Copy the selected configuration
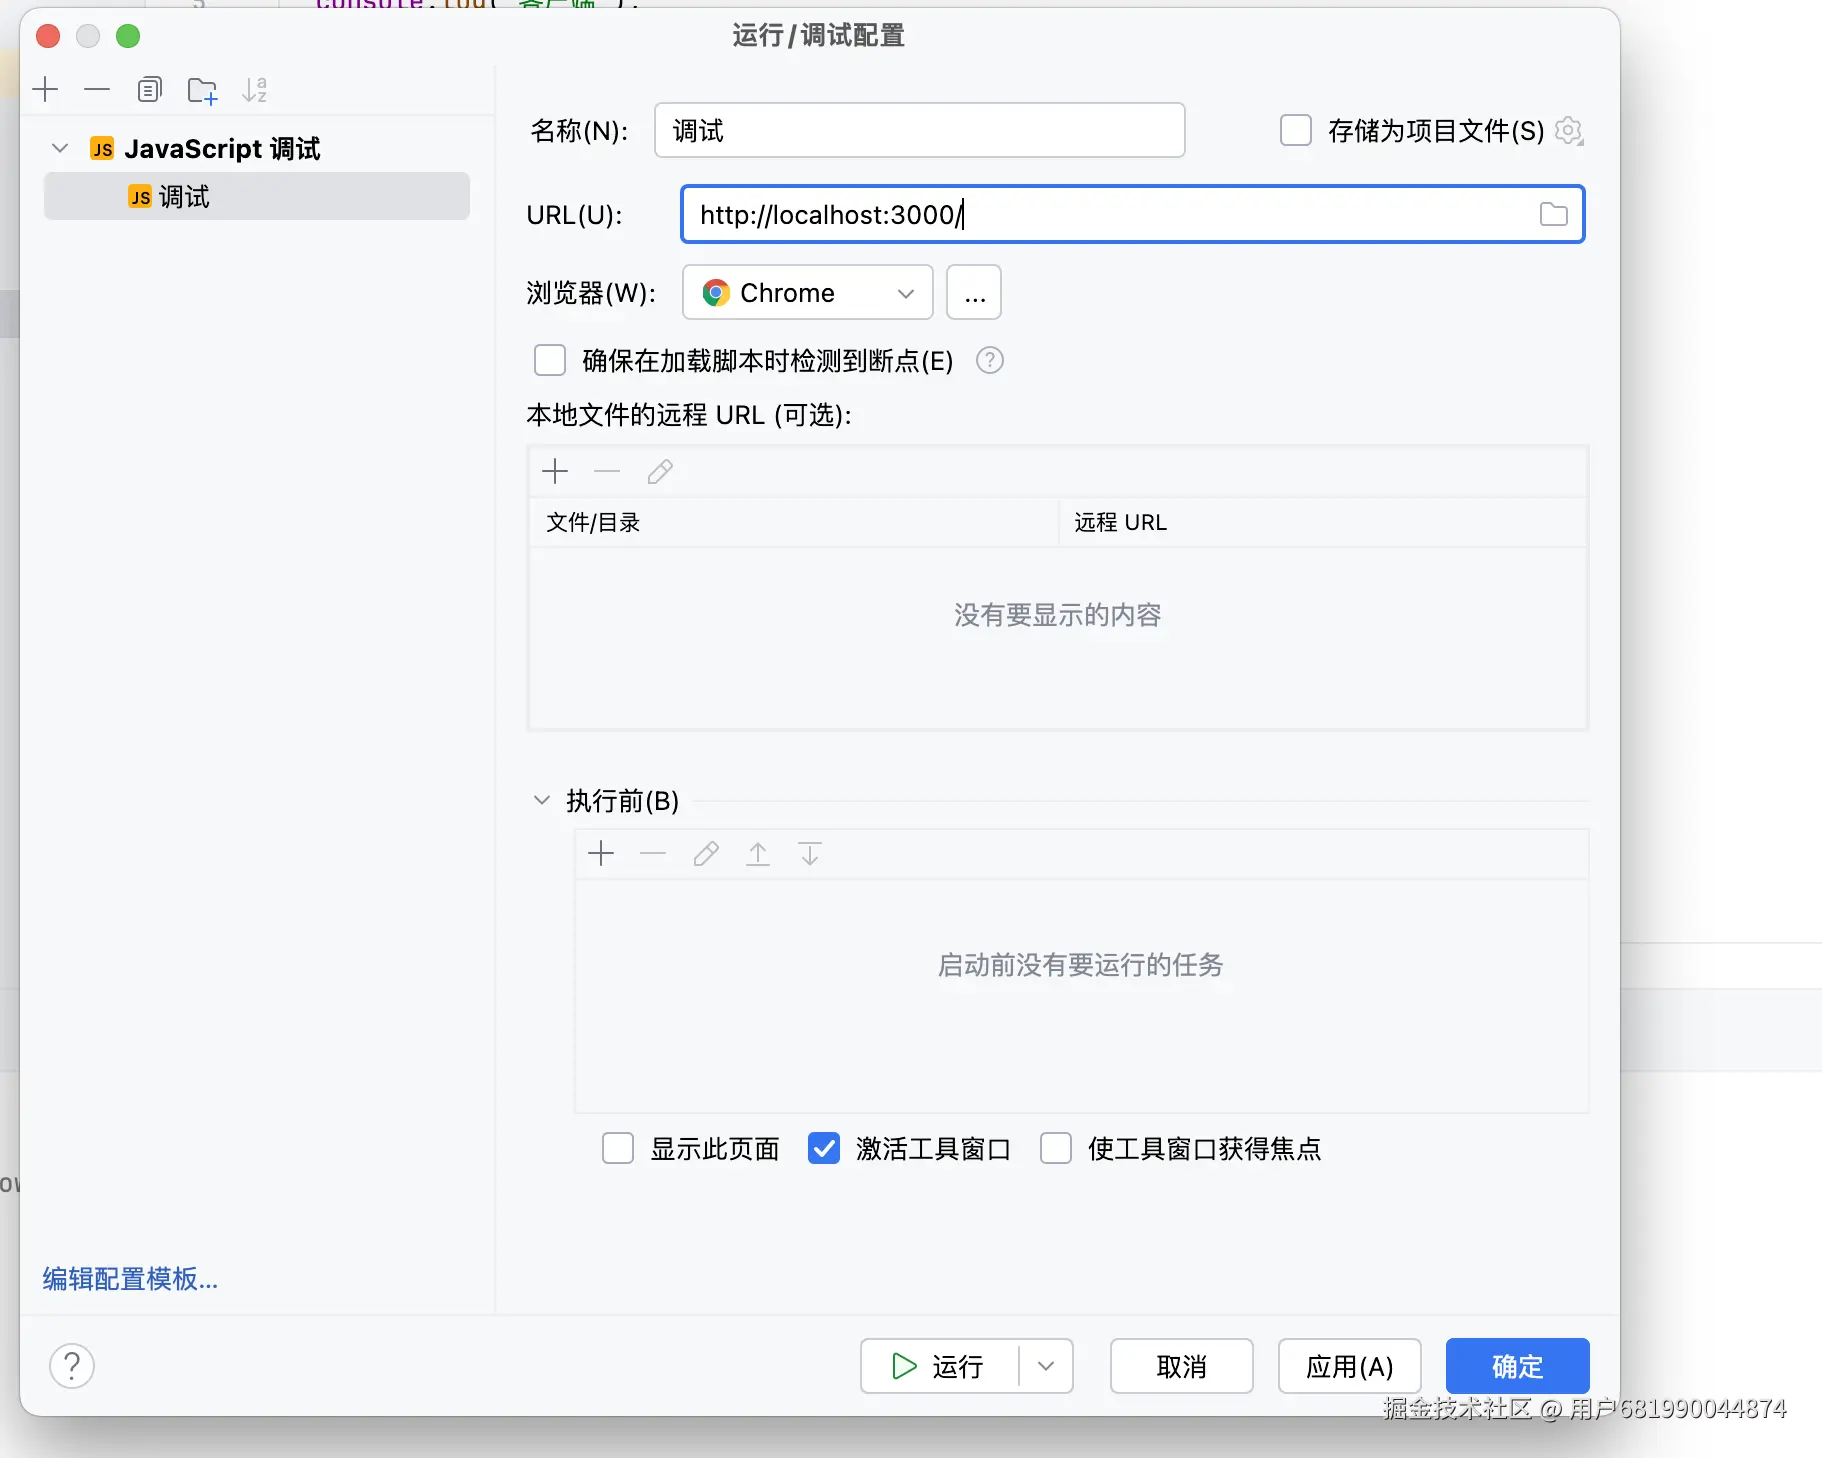The image size is (1822, 1458). pos(149,90)
